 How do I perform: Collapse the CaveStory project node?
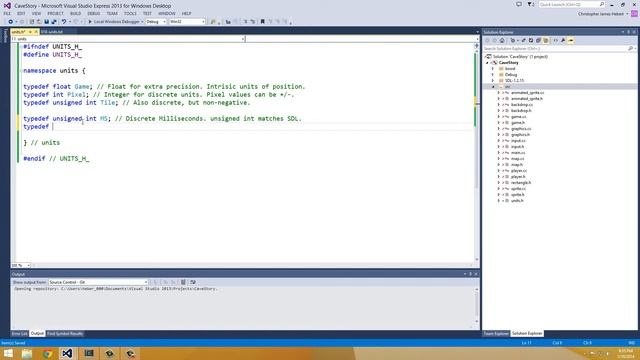pos(487,63)
